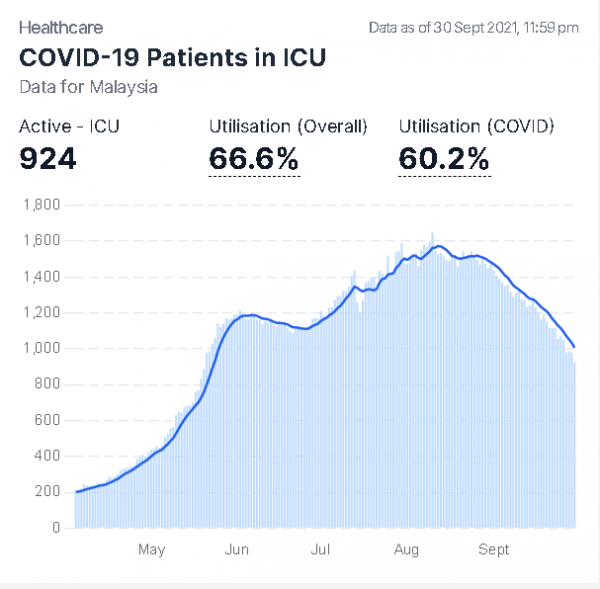Click the 60.2% COVID utilisation value
The height and width of the screenshot is (589, 600).
pyautogui.click(x=444, y=158)
